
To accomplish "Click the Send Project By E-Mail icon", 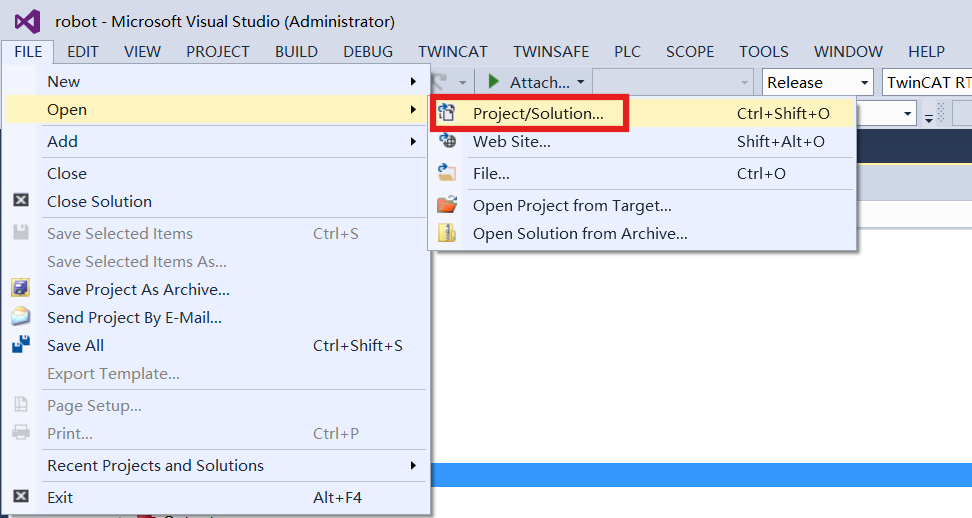I will 21,318.
